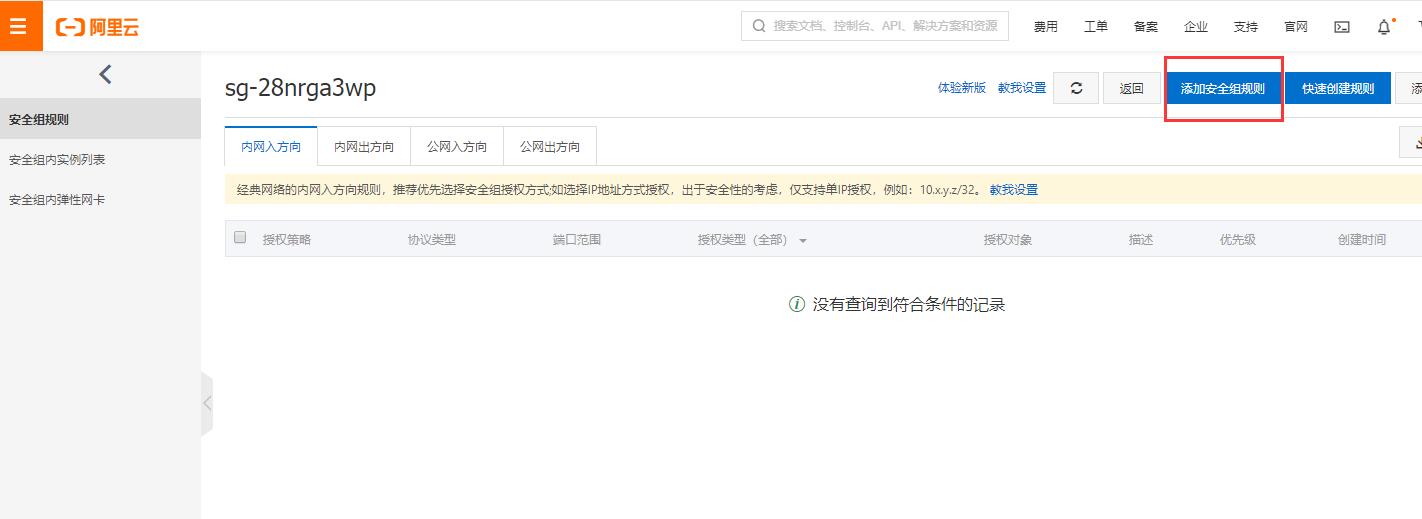Click the 没有查询到符合条件的记录 message

[x=909, y=305]
